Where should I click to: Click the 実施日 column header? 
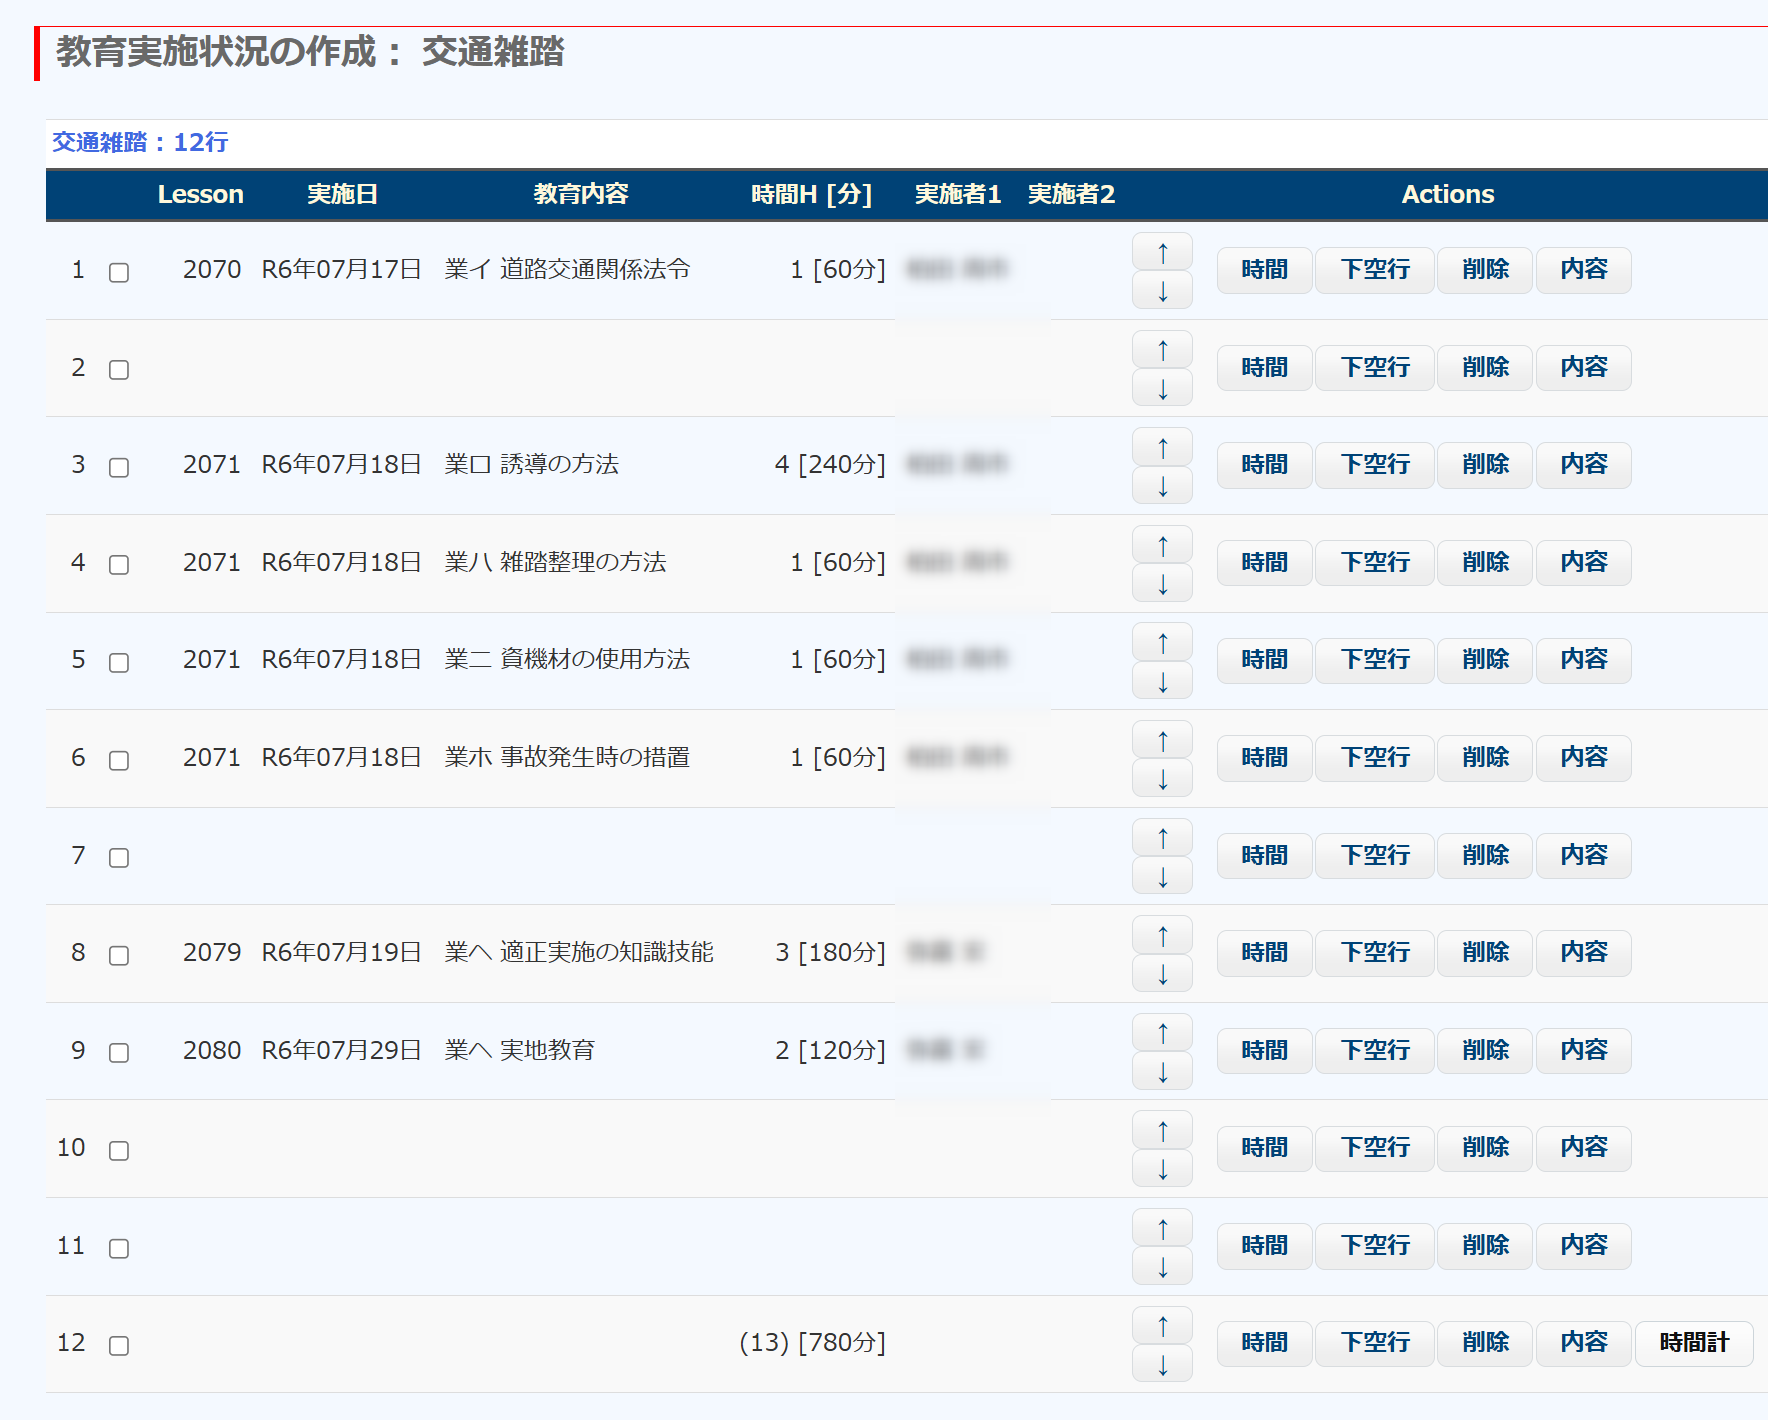coord(342,194)
